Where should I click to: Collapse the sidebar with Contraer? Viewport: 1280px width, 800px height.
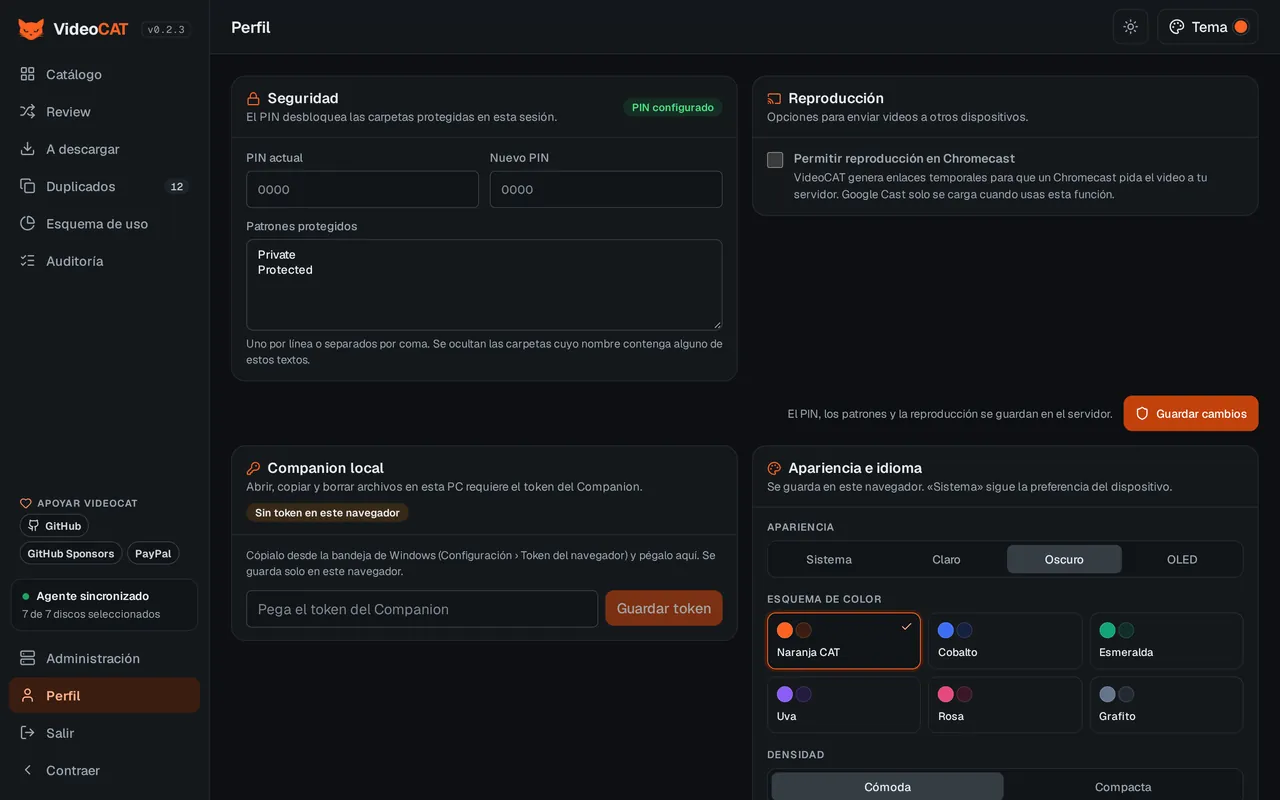(x=104, y=770)
